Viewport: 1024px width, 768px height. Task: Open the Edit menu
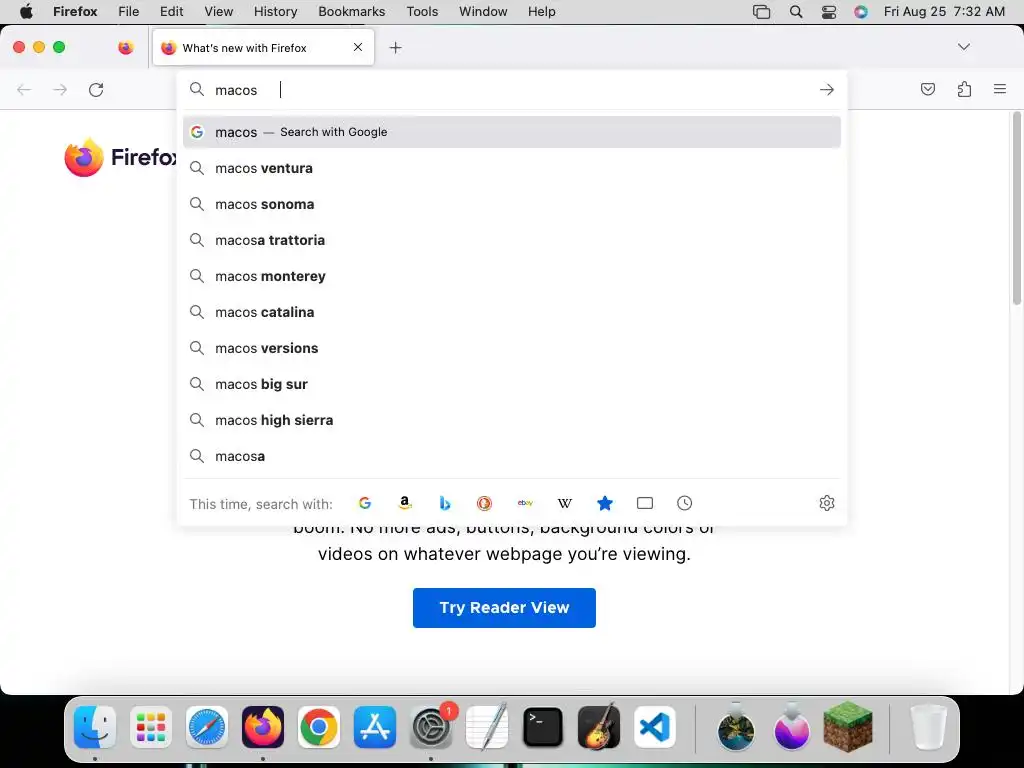[172, 12]
